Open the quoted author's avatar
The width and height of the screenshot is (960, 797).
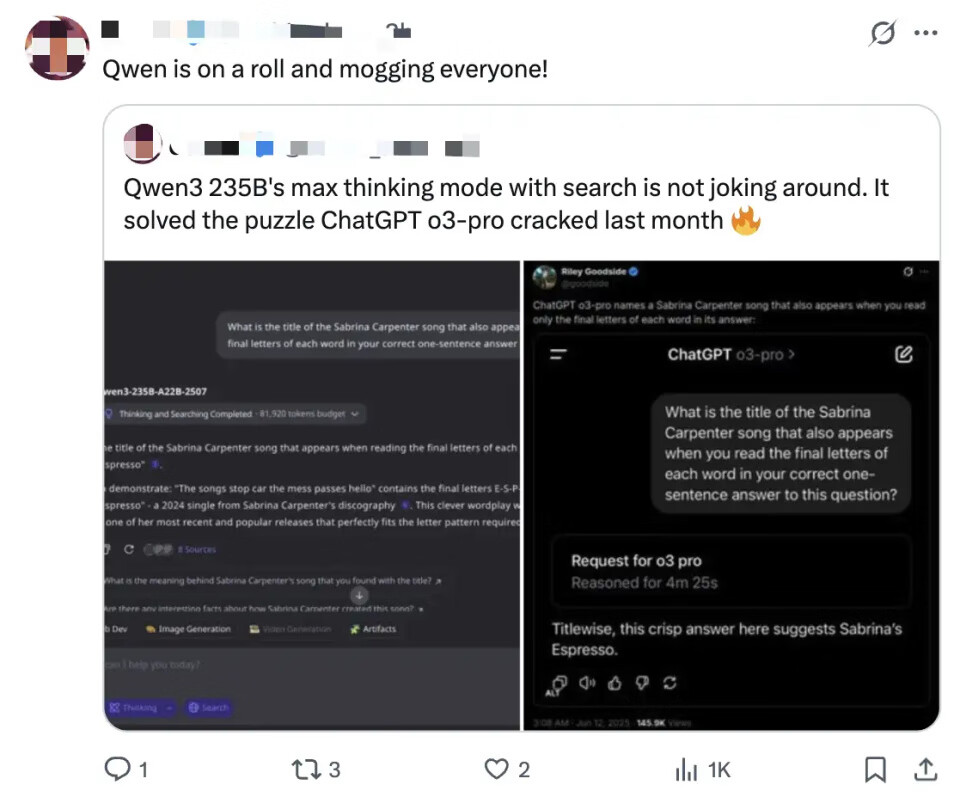click(x=143, y=144)
